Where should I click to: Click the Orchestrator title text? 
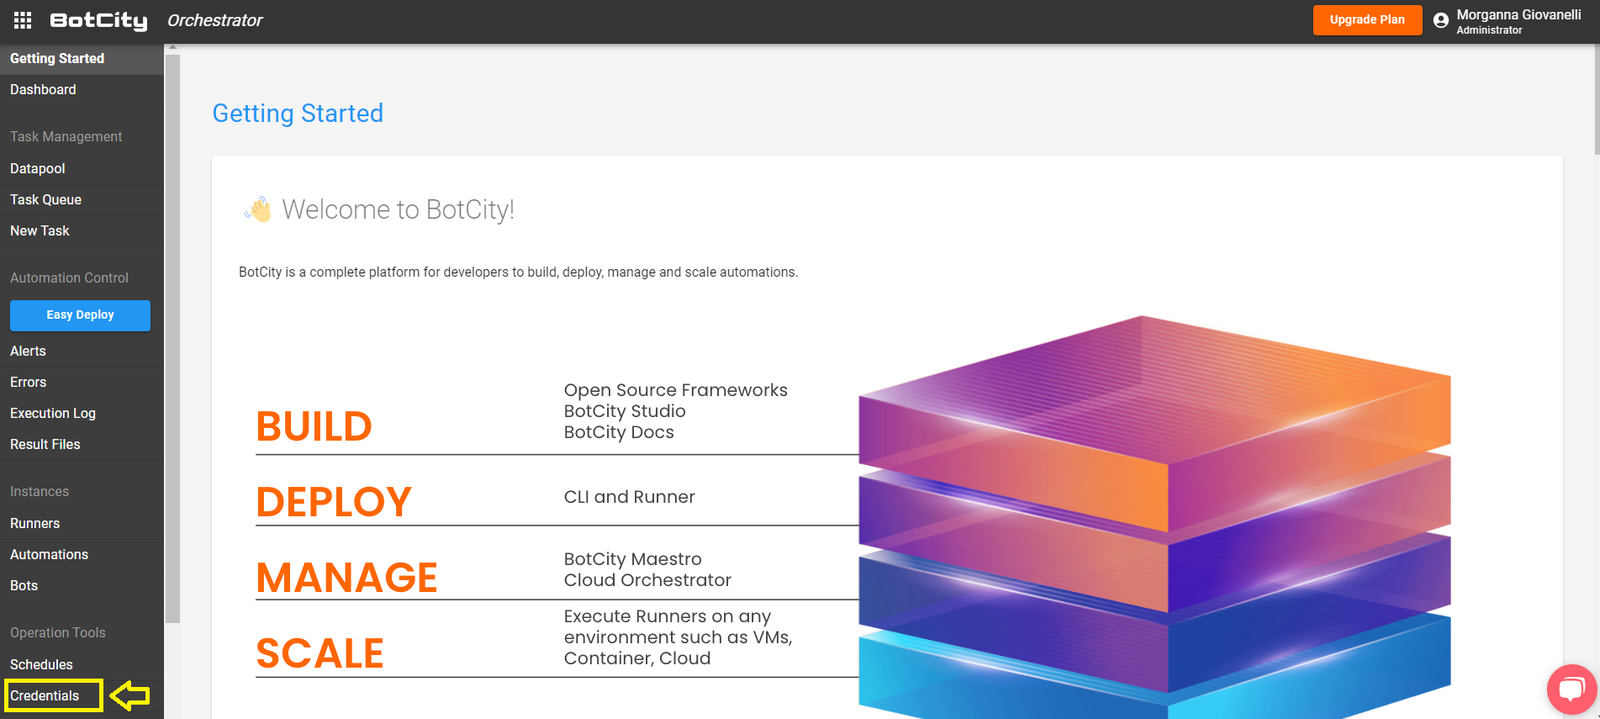(215, 20)
